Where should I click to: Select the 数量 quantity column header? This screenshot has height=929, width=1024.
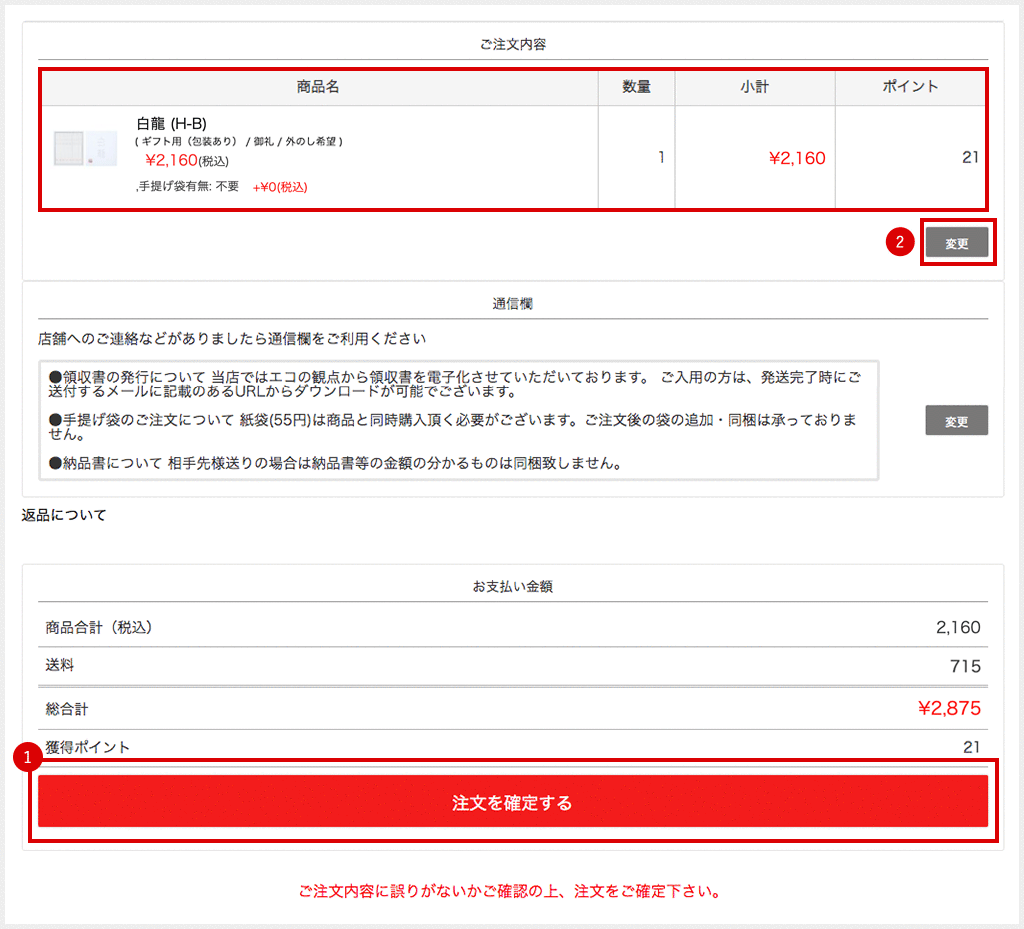(x=636, y=88)
